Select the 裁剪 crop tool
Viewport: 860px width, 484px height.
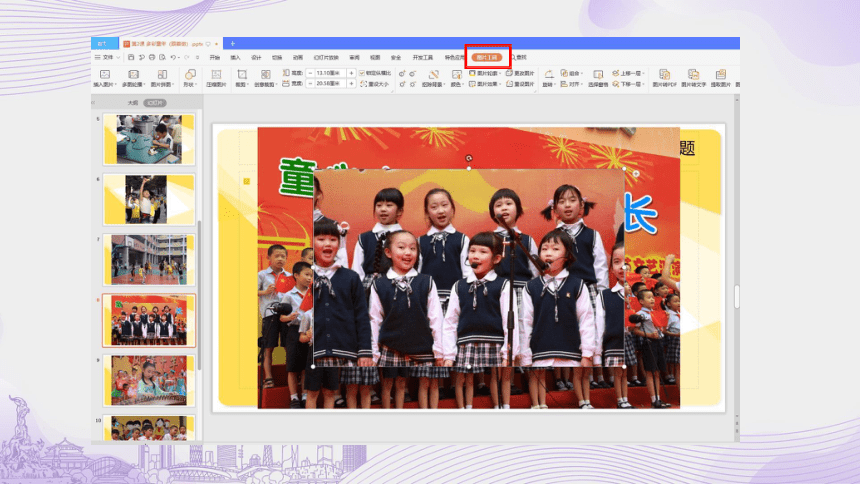tap(242, 78)
